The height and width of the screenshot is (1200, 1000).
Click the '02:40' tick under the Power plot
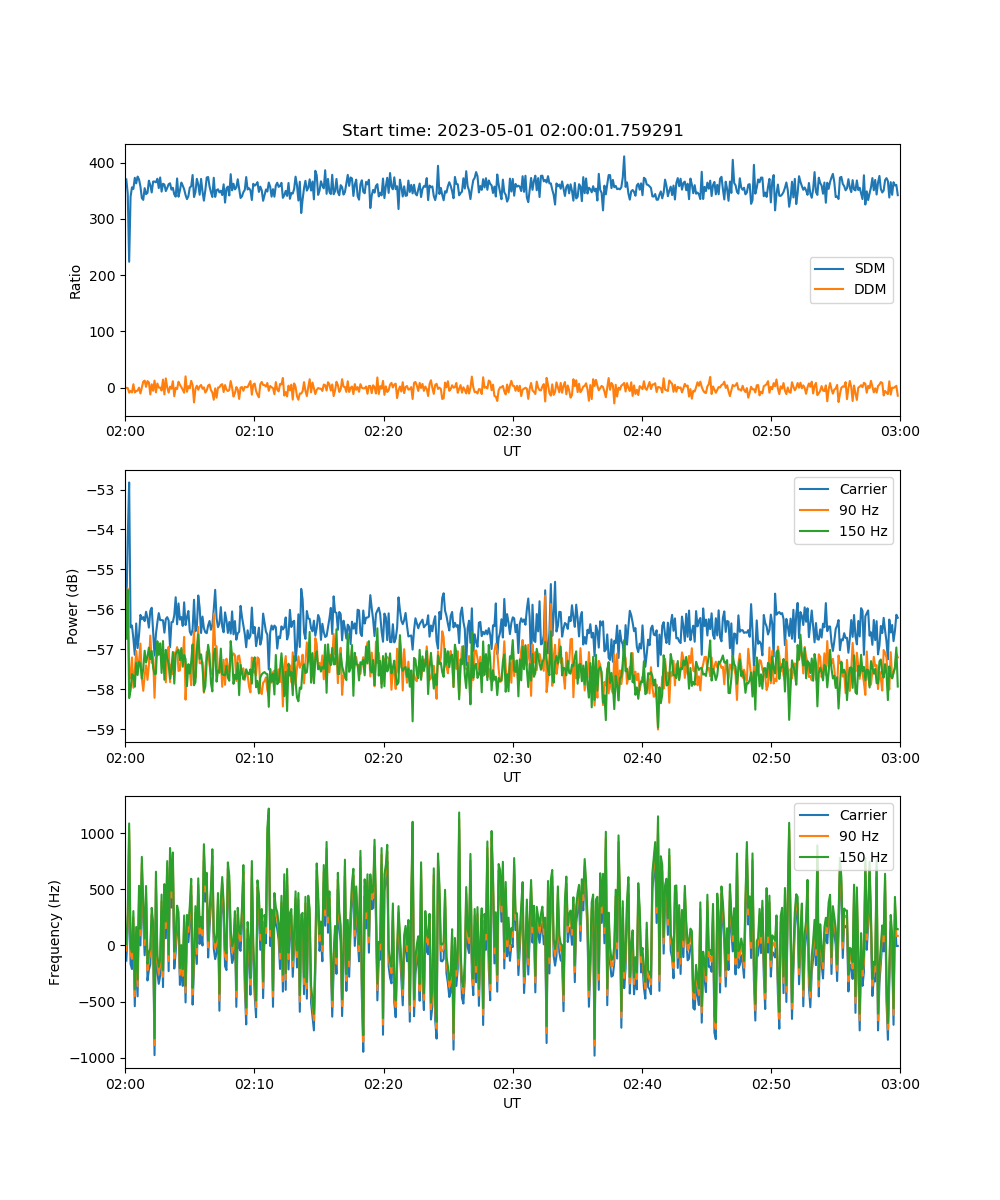(x=641, y=757)
